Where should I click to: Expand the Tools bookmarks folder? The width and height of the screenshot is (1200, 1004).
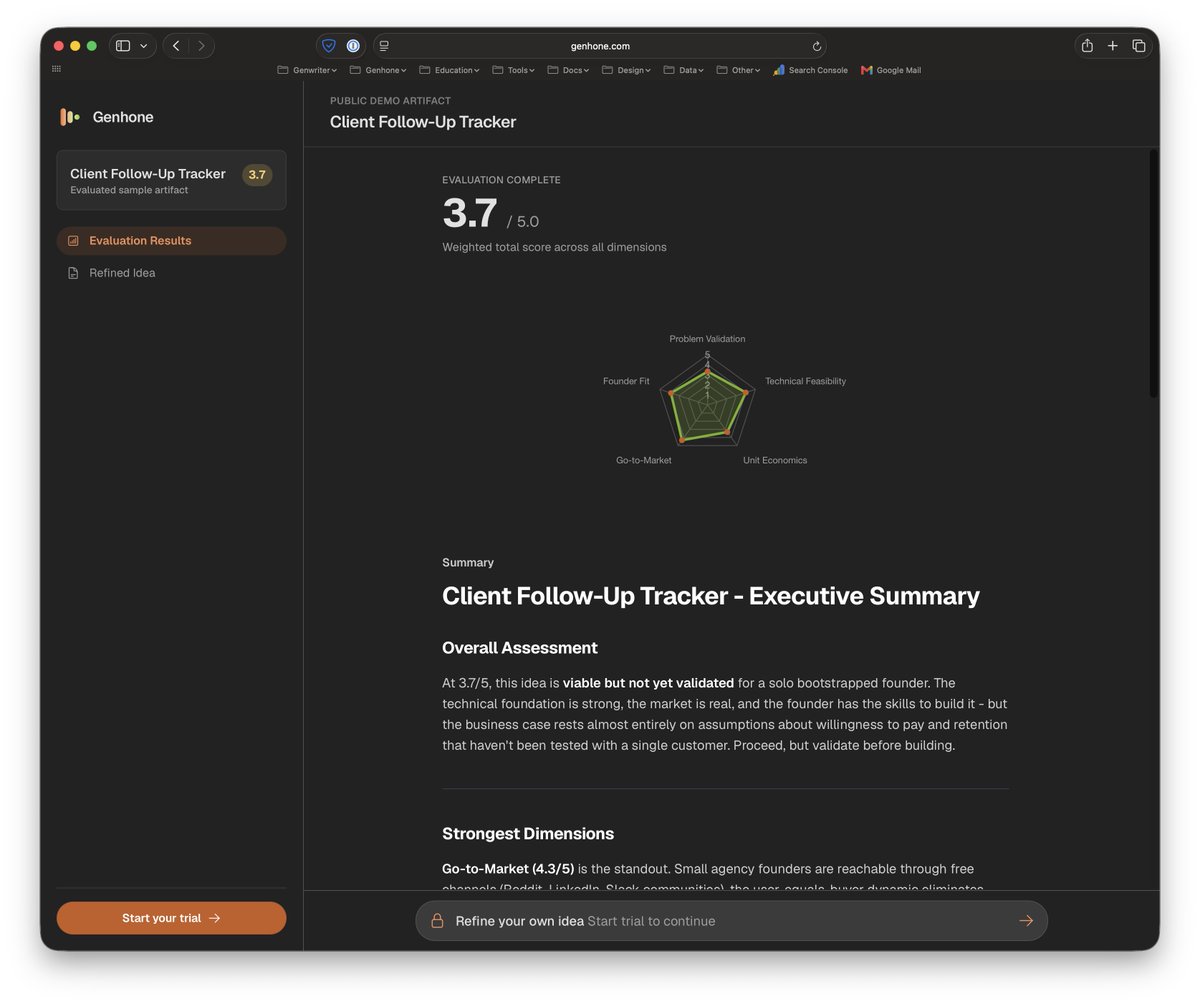pyautogui.click(x=513, y=70)
